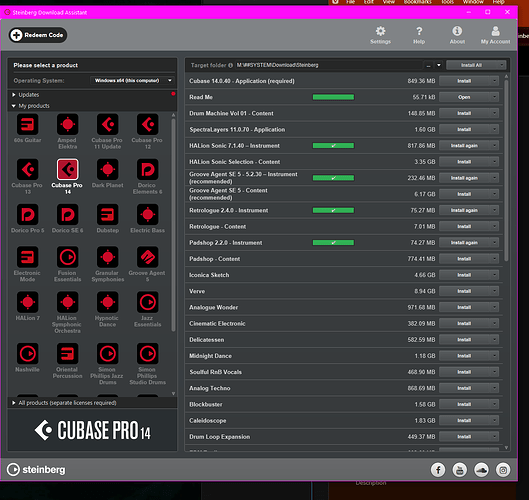
Task: Select Oriental Percussion product icon
Action: (67, 354)
